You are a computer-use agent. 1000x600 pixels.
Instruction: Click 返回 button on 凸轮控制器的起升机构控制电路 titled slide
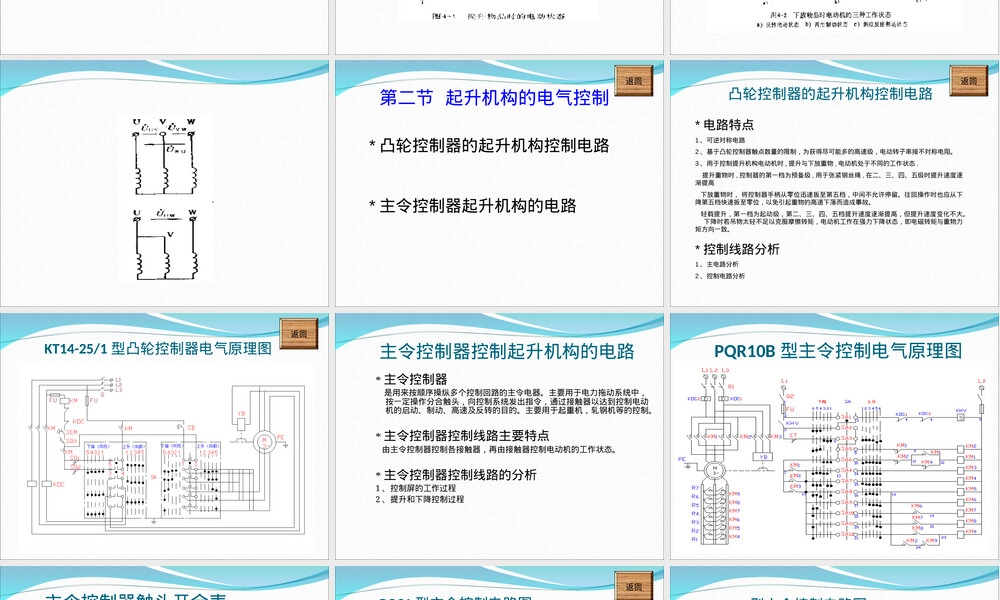(x=969, y=80)
